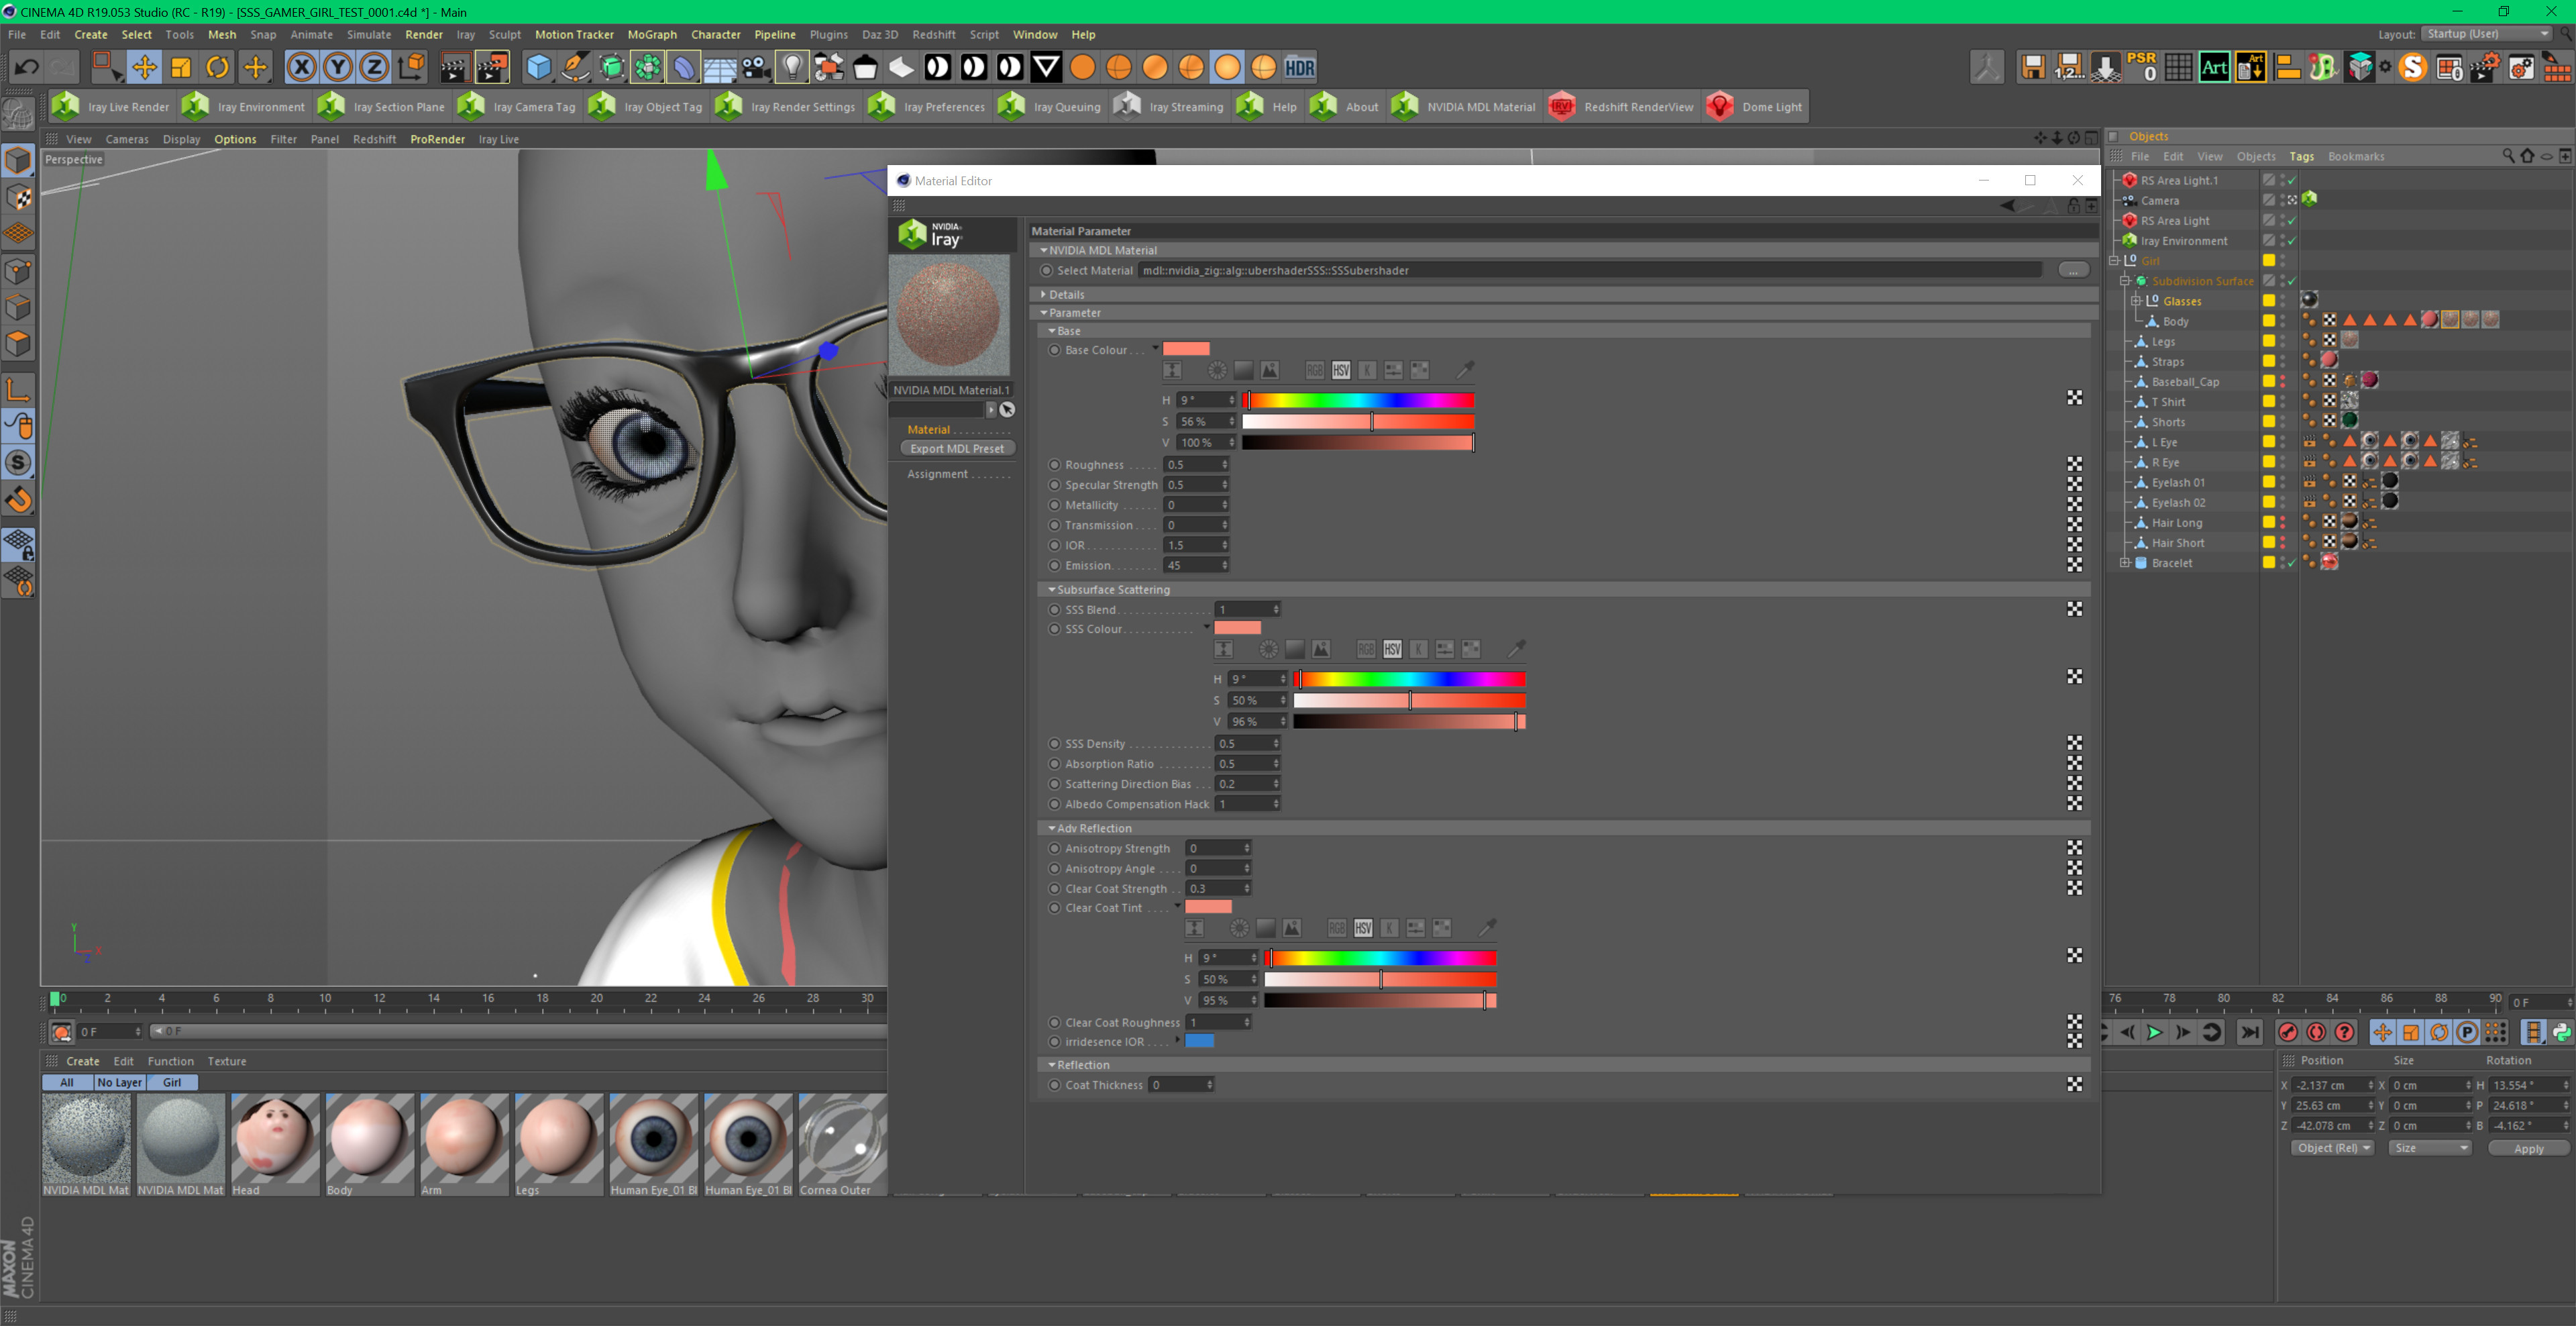Play the timeline animation forward

point(2154,1032)
